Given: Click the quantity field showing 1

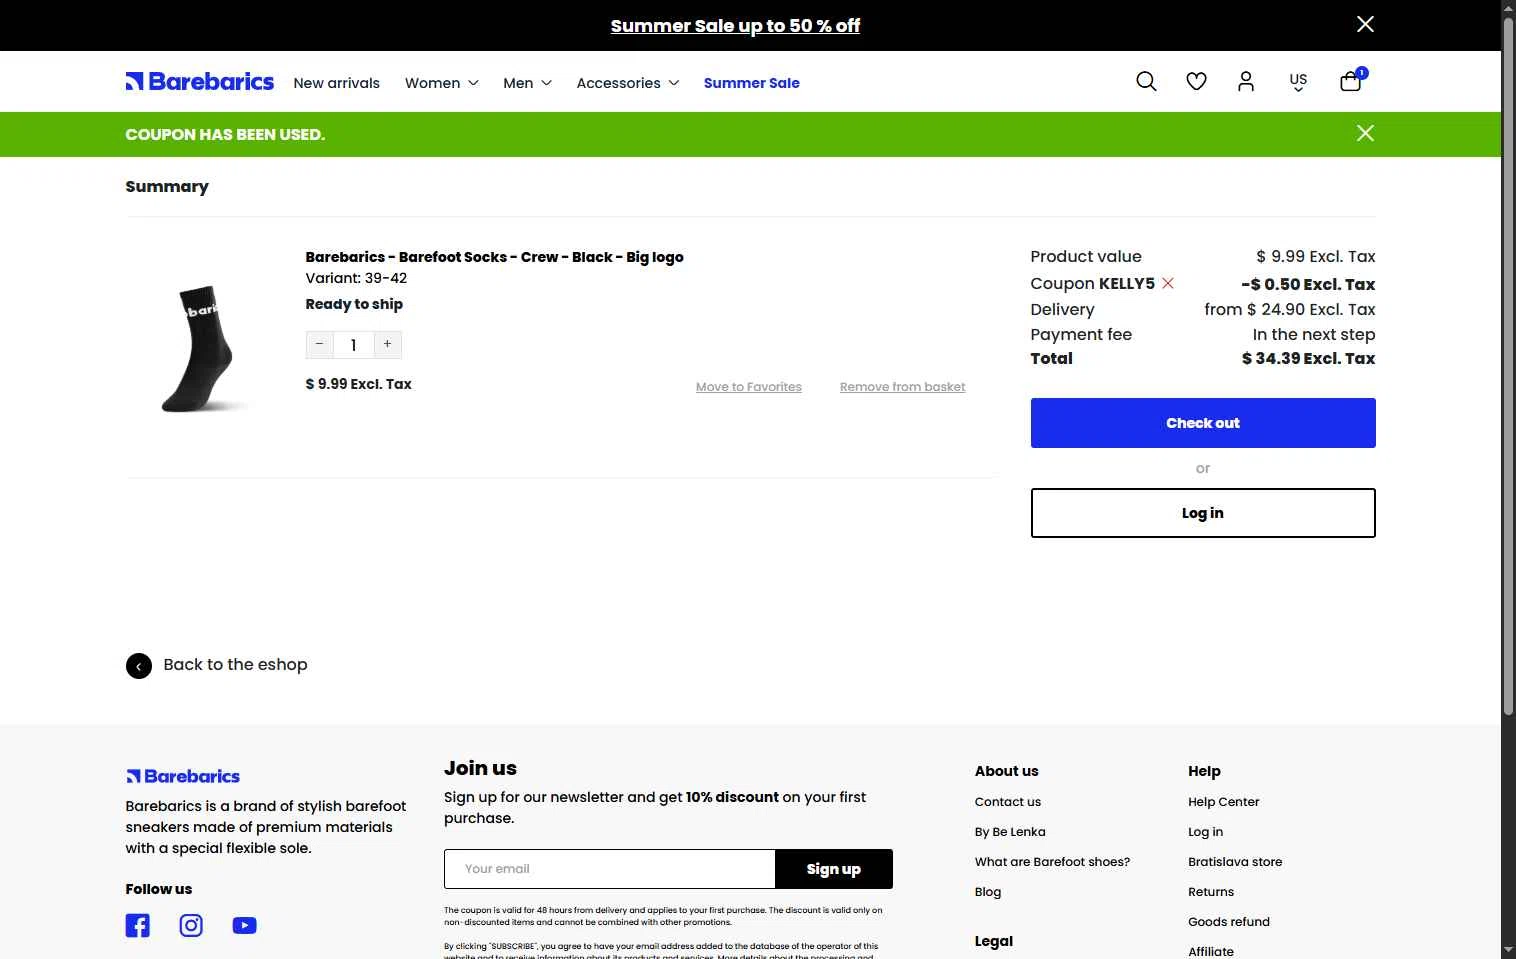Looking at the screenshot, I should pos(354,345).
